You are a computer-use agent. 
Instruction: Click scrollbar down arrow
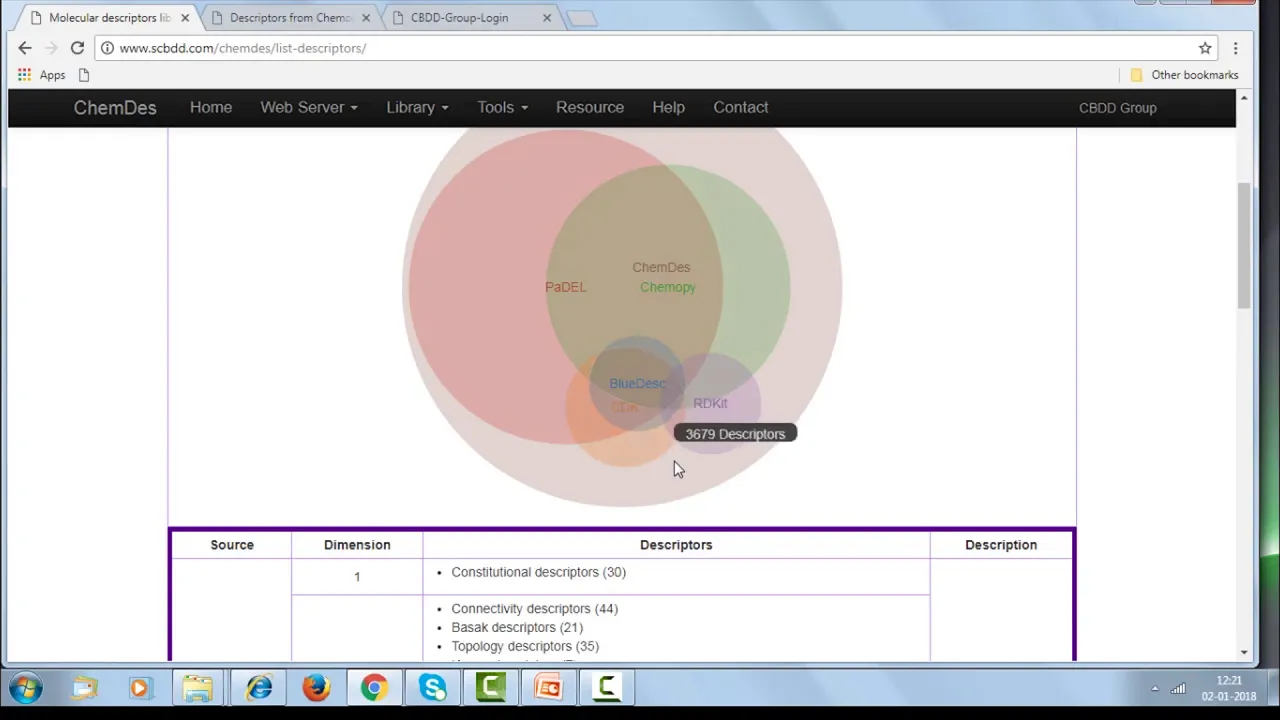coord(1244,653)
